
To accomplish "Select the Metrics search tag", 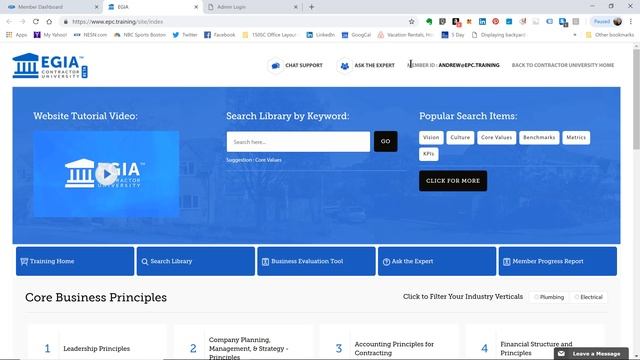I will [x=576, y=138].
